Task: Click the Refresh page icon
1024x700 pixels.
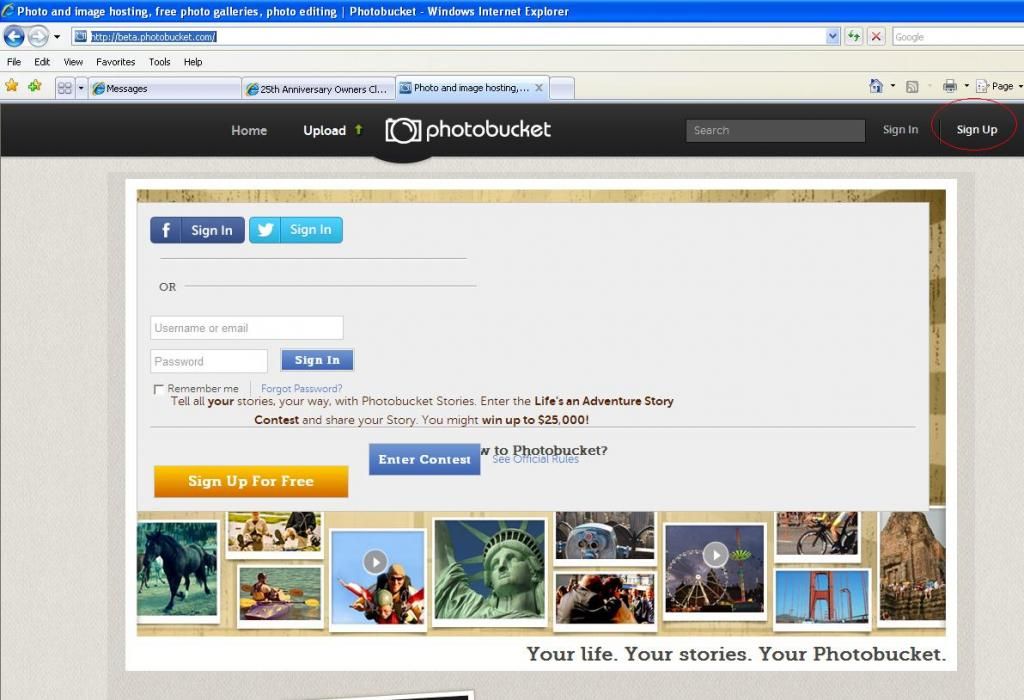Action: click(x=854, y=37)
